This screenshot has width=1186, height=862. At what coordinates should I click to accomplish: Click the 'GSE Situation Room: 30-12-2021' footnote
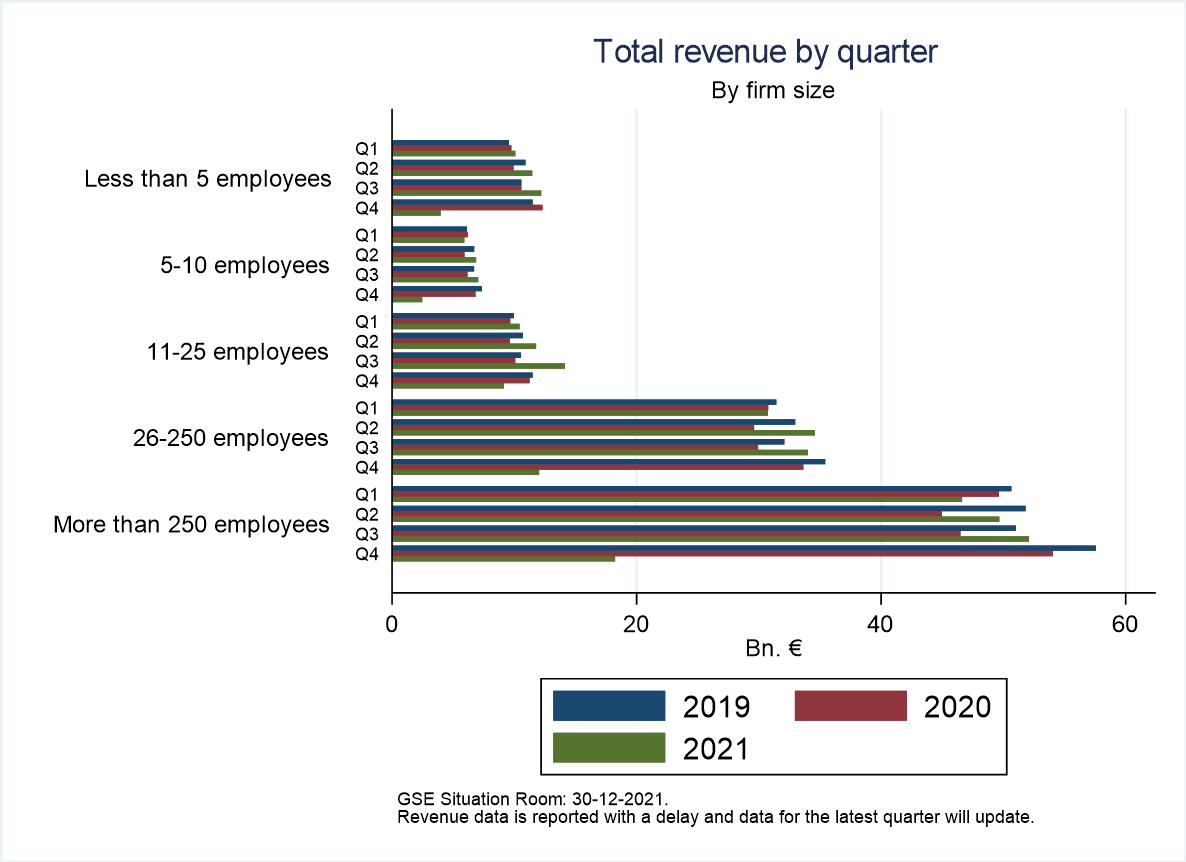[x=532, y=800]
